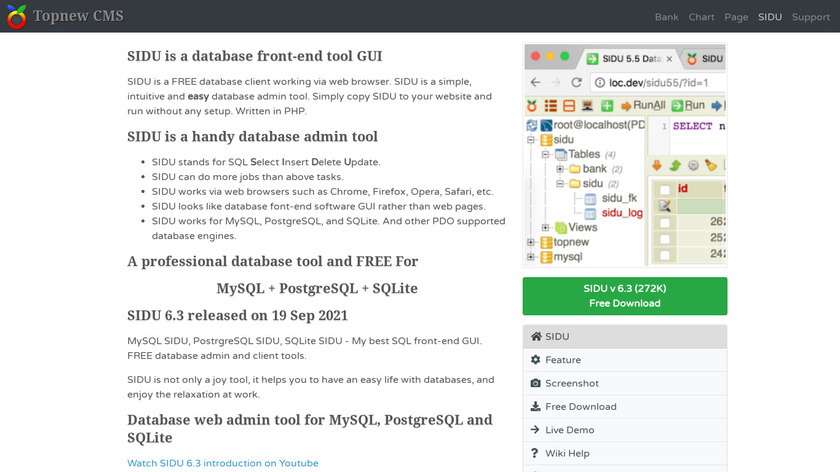Open the Support link in the navbar
The width and height of the screenshot is (840, 472).
(x=810, y=17)
